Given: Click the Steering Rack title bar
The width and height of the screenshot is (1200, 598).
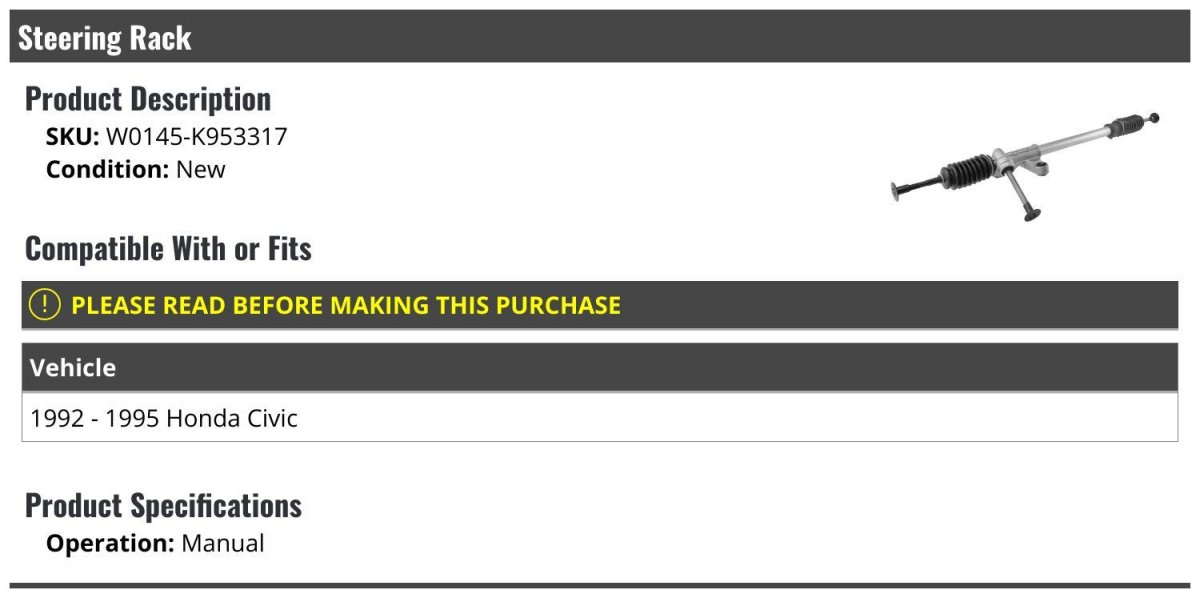Looking at the screenshot, I should click(600, 37).
